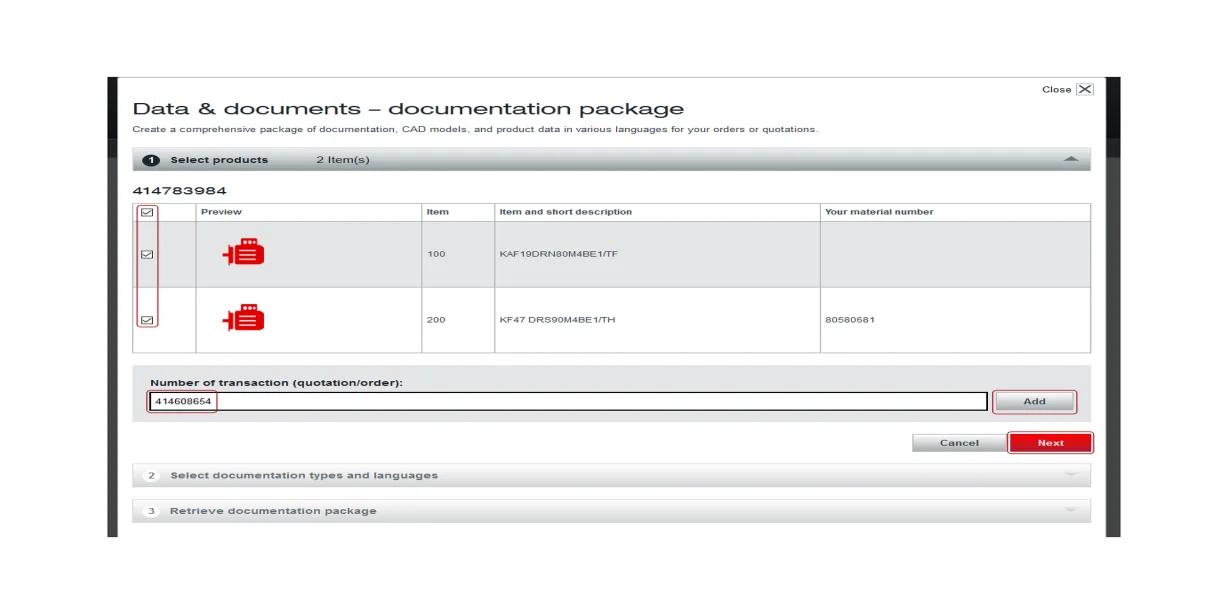Click the step 1 circle badge icon
The width and height of the screenshot is (1228, 614).
click(x=152, y=159)
